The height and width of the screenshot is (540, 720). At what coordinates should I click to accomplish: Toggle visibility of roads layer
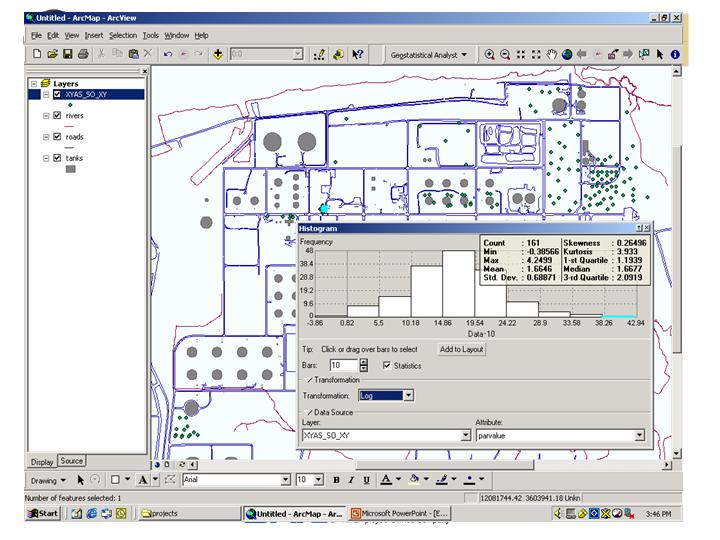[57, 136]
